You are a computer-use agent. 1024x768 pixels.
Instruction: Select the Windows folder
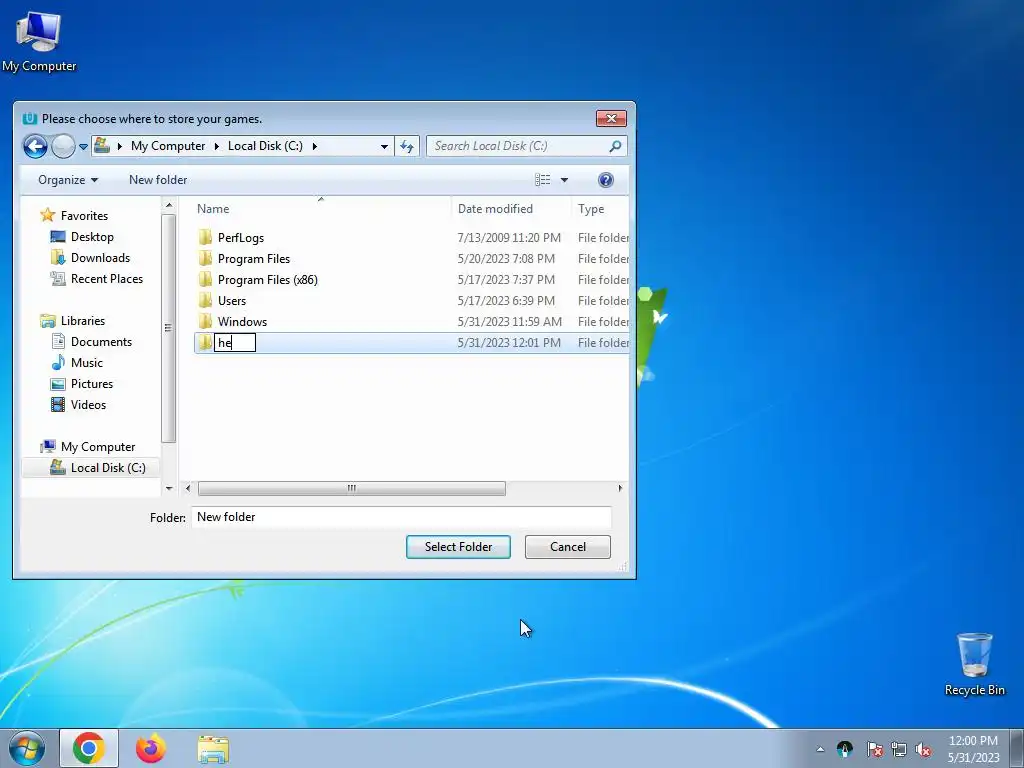(242, 321)
